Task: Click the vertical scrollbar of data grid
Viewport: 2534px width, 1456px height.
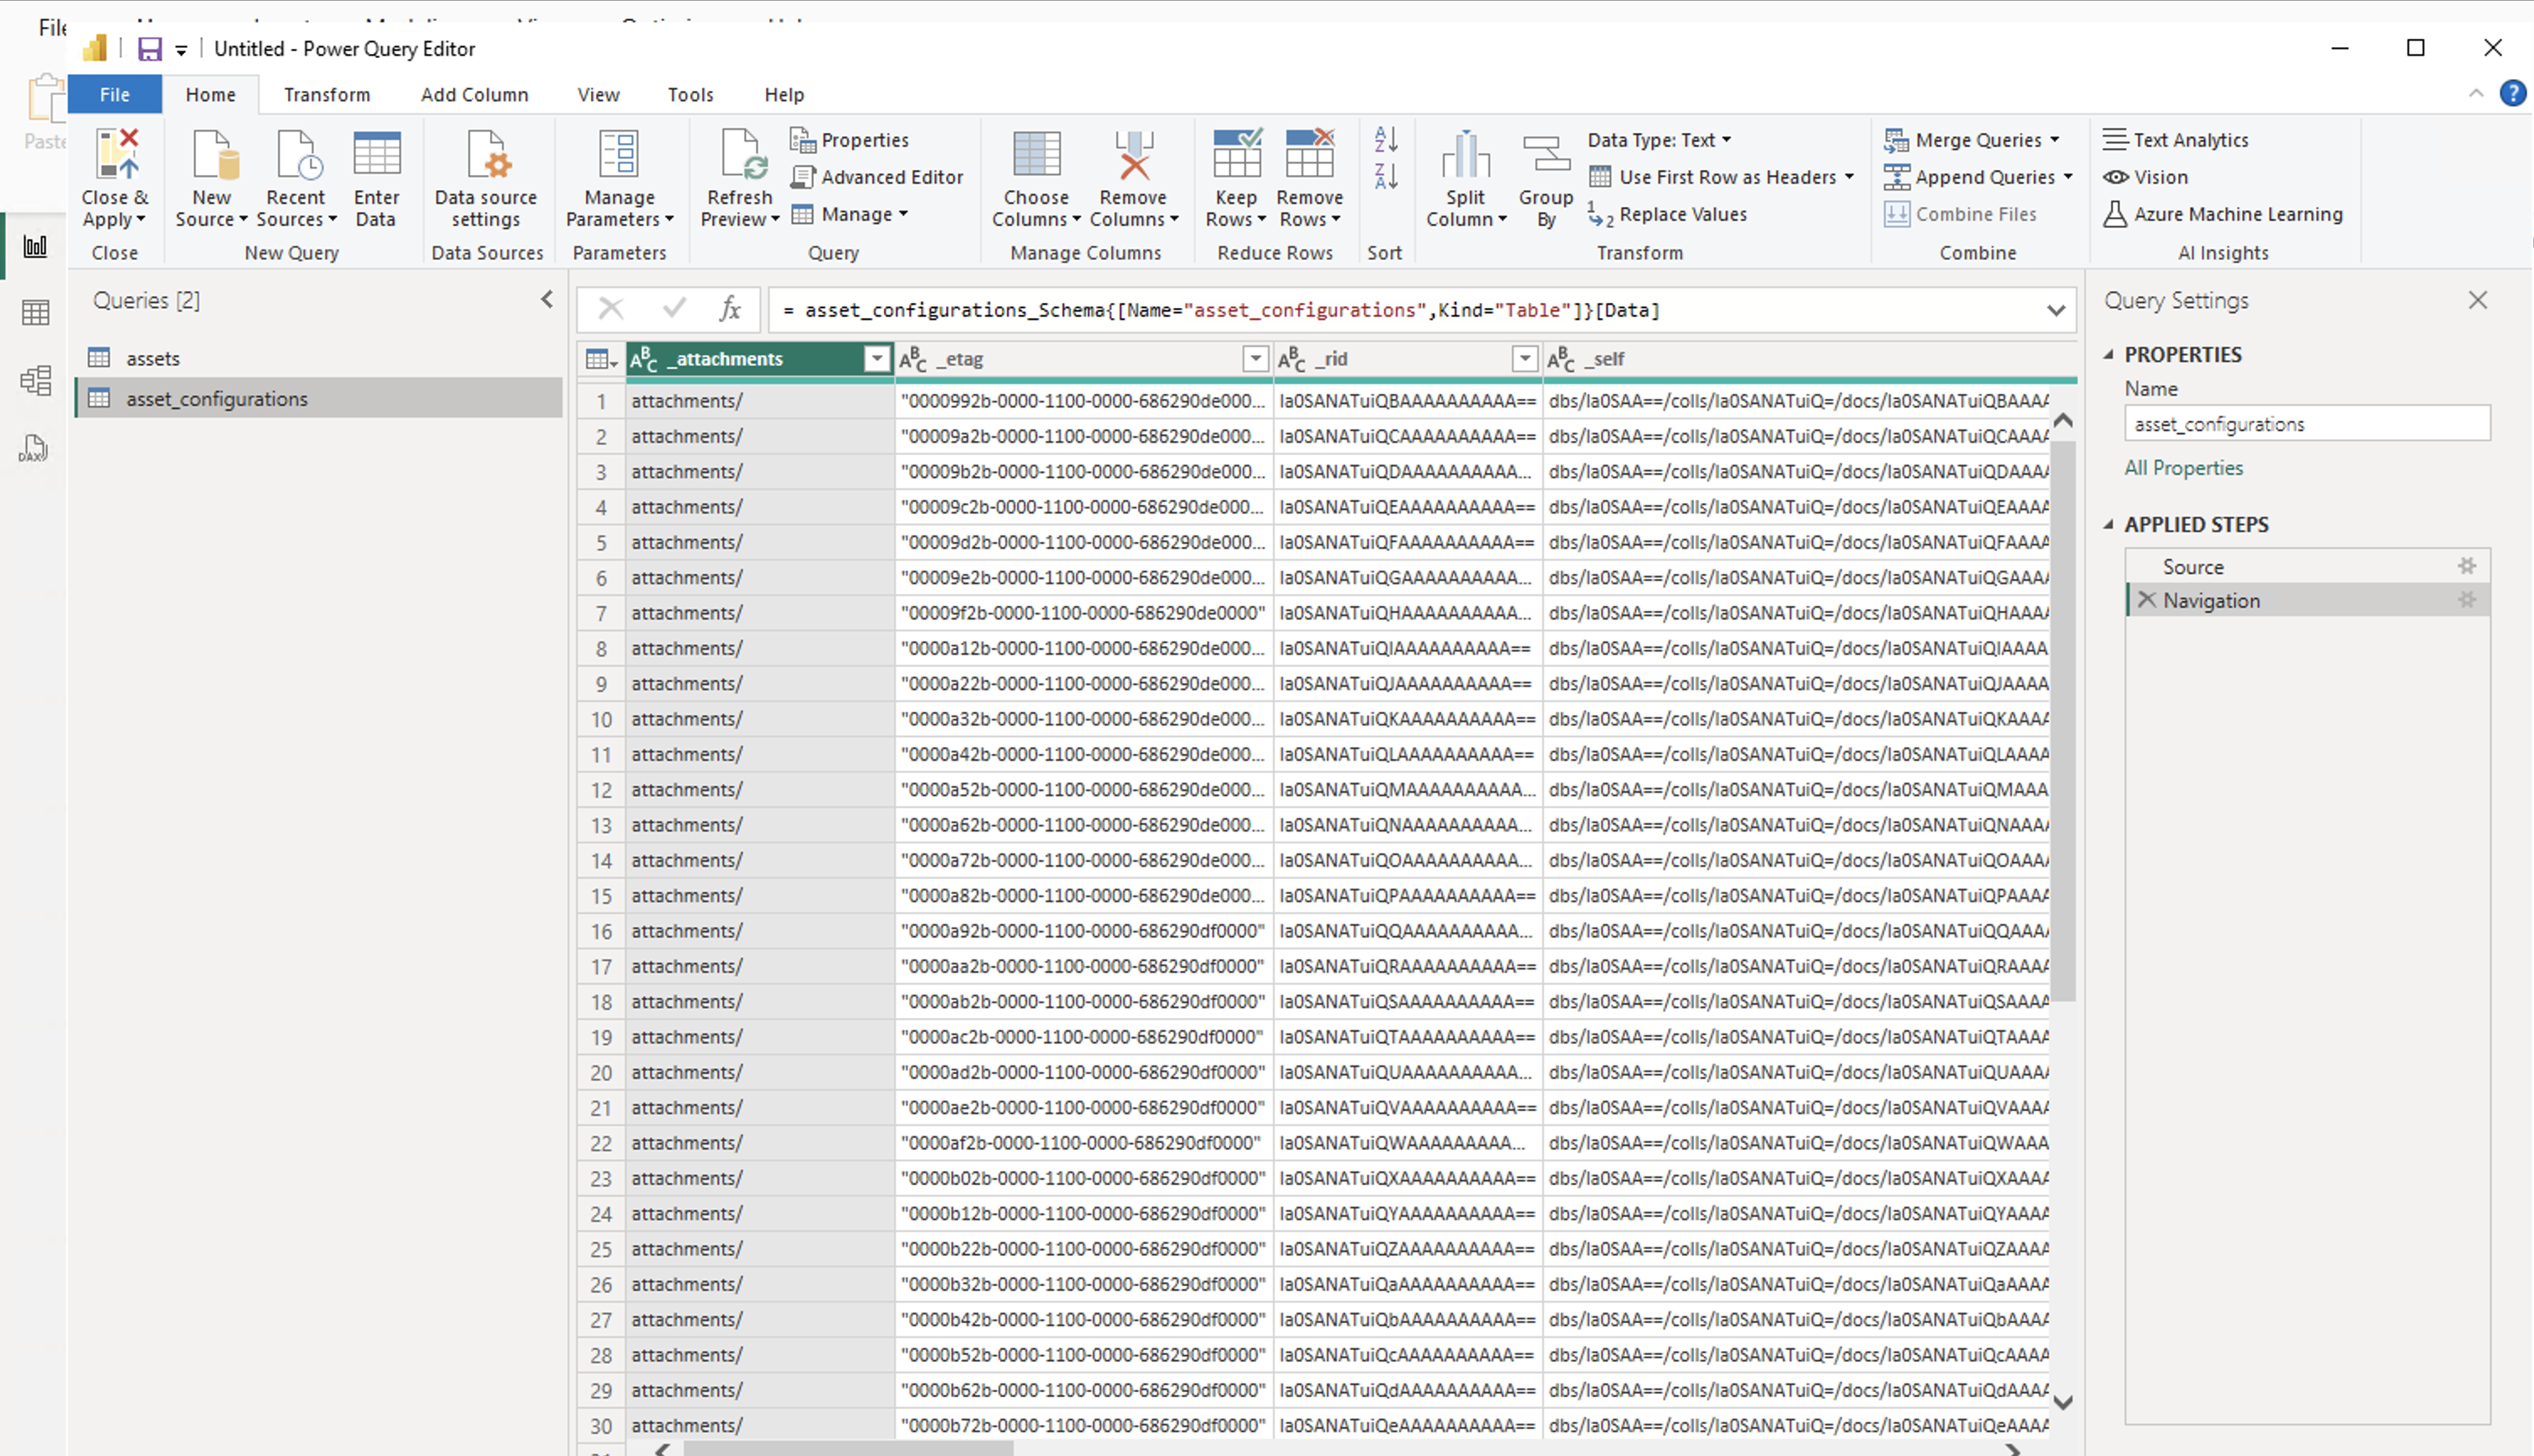Action: tap(2062, 720)
